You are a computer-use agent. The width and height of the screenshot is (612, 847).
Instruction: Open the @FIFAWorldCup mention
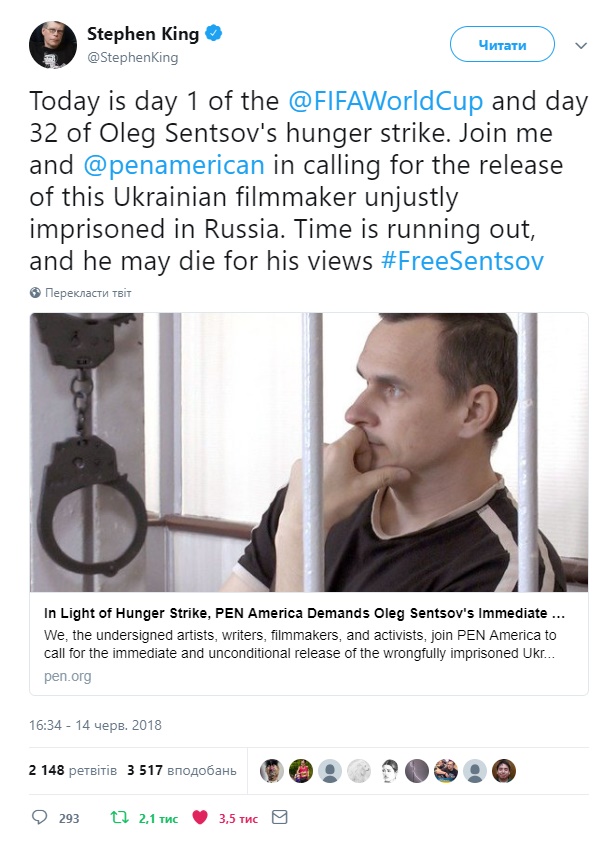tap(386, 102)
